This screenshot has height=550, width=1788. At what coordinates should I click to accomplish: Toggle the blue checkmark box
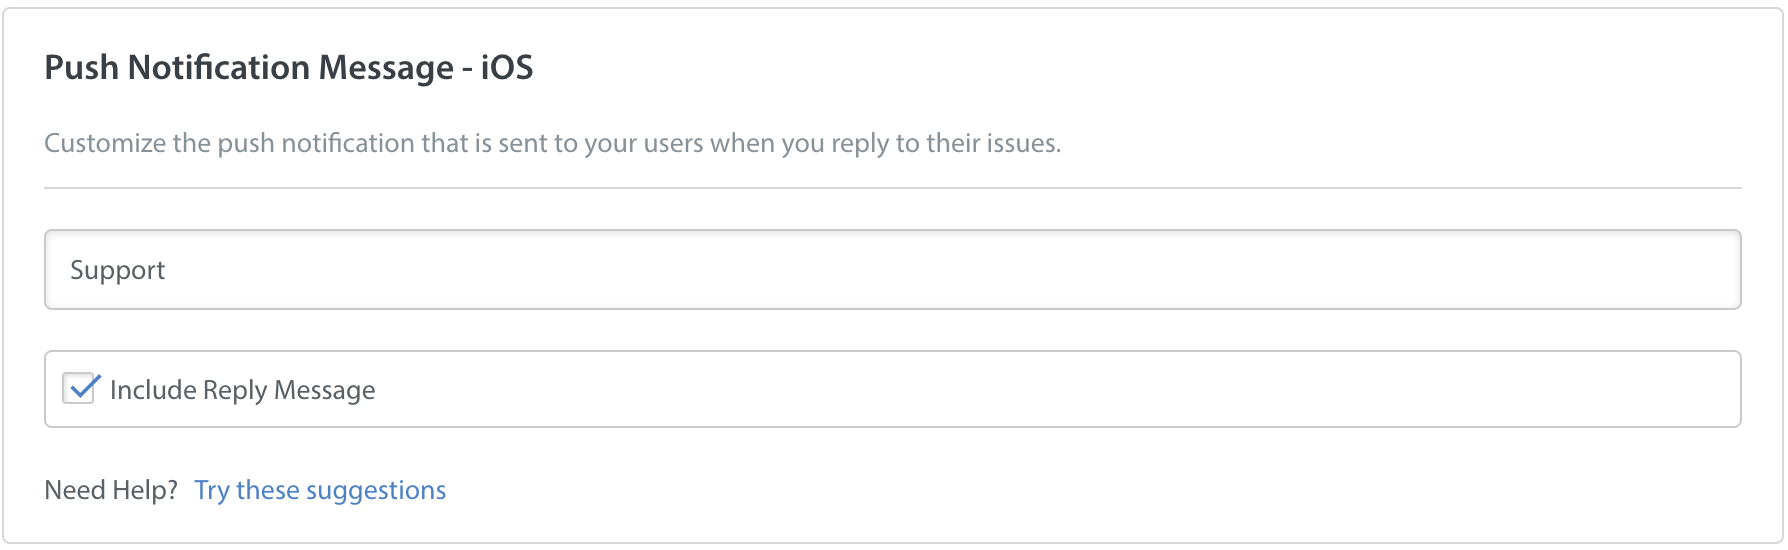pos(79,388)
